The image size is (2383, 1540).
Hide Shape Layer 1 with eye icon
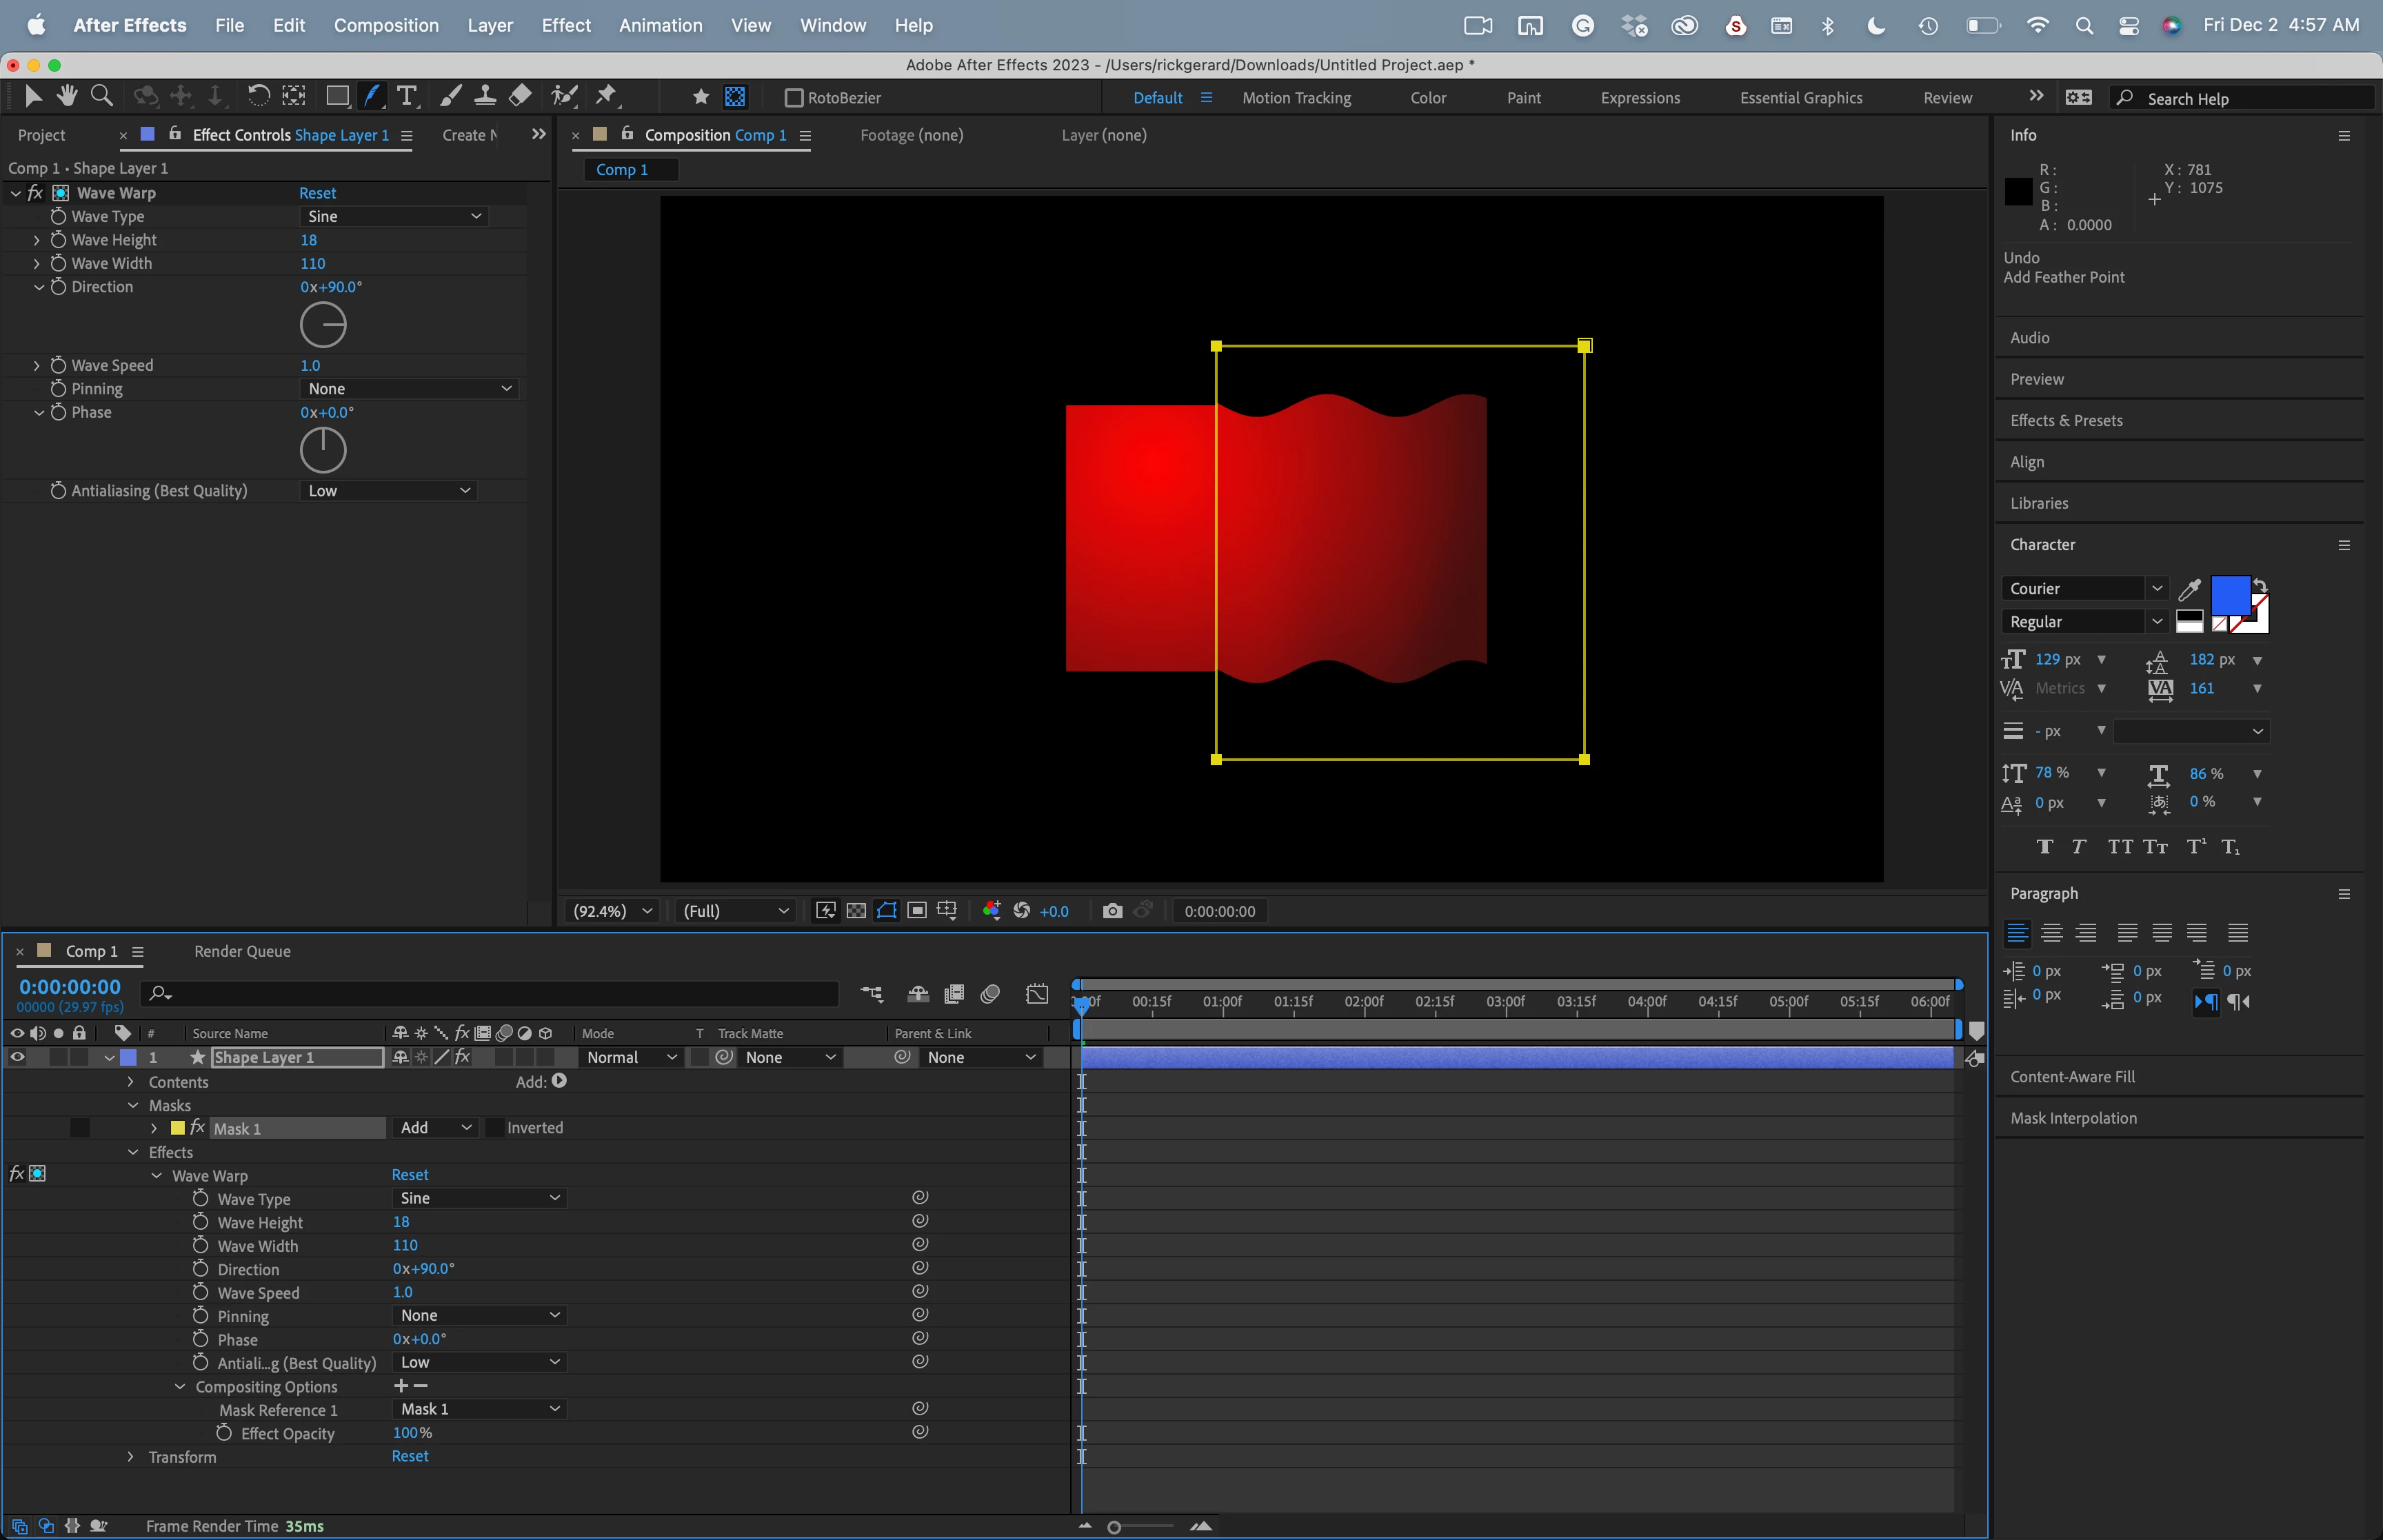(17, 1057)
